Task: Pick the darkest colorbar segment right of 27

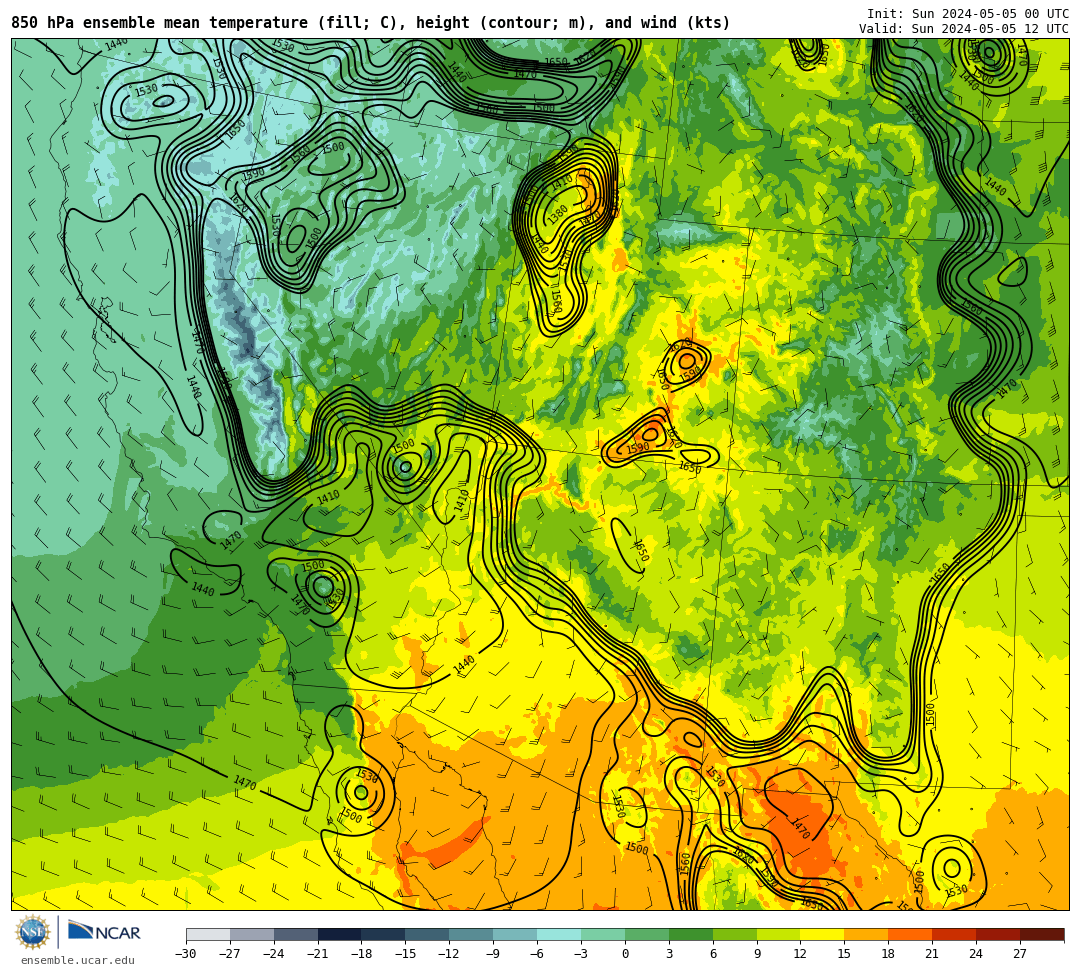Action: pyautogui.click(x=1042, y=934)
